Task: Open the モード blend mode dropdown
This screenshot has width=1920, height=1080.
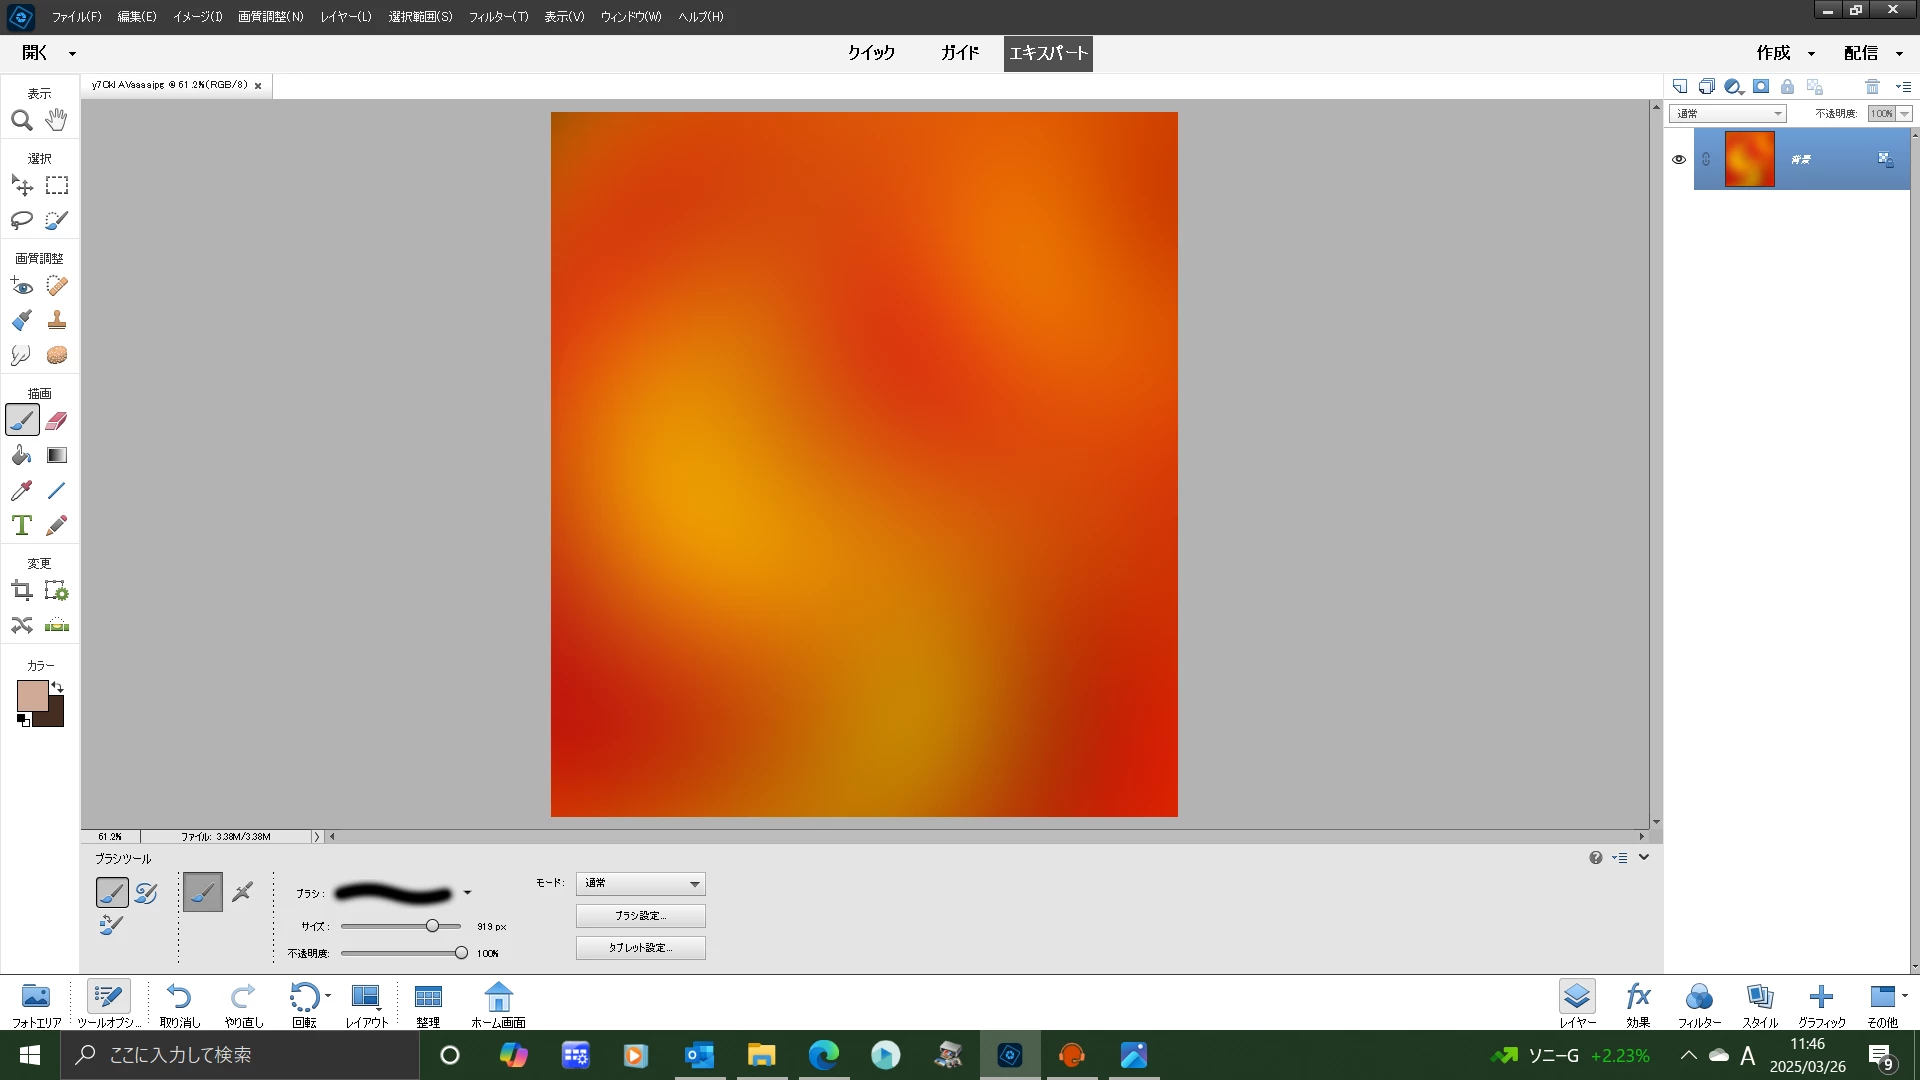Action: tap(641, 884)
